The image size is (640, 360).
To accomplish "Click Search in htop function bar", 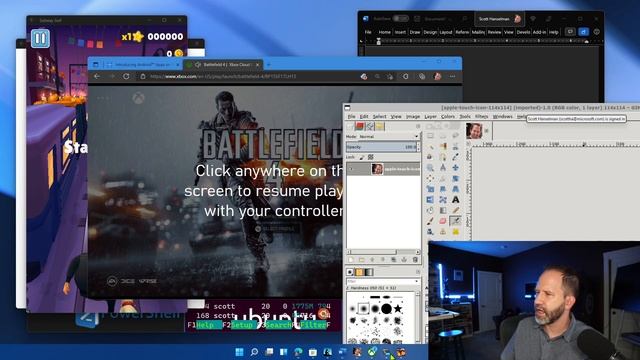I will (x=278, y=325).
